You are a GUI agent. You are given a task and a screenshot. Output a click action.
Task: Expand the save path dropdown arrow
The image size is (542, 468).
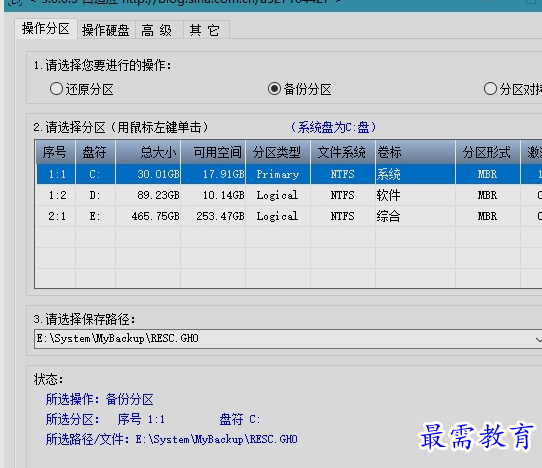click(538, 339)
